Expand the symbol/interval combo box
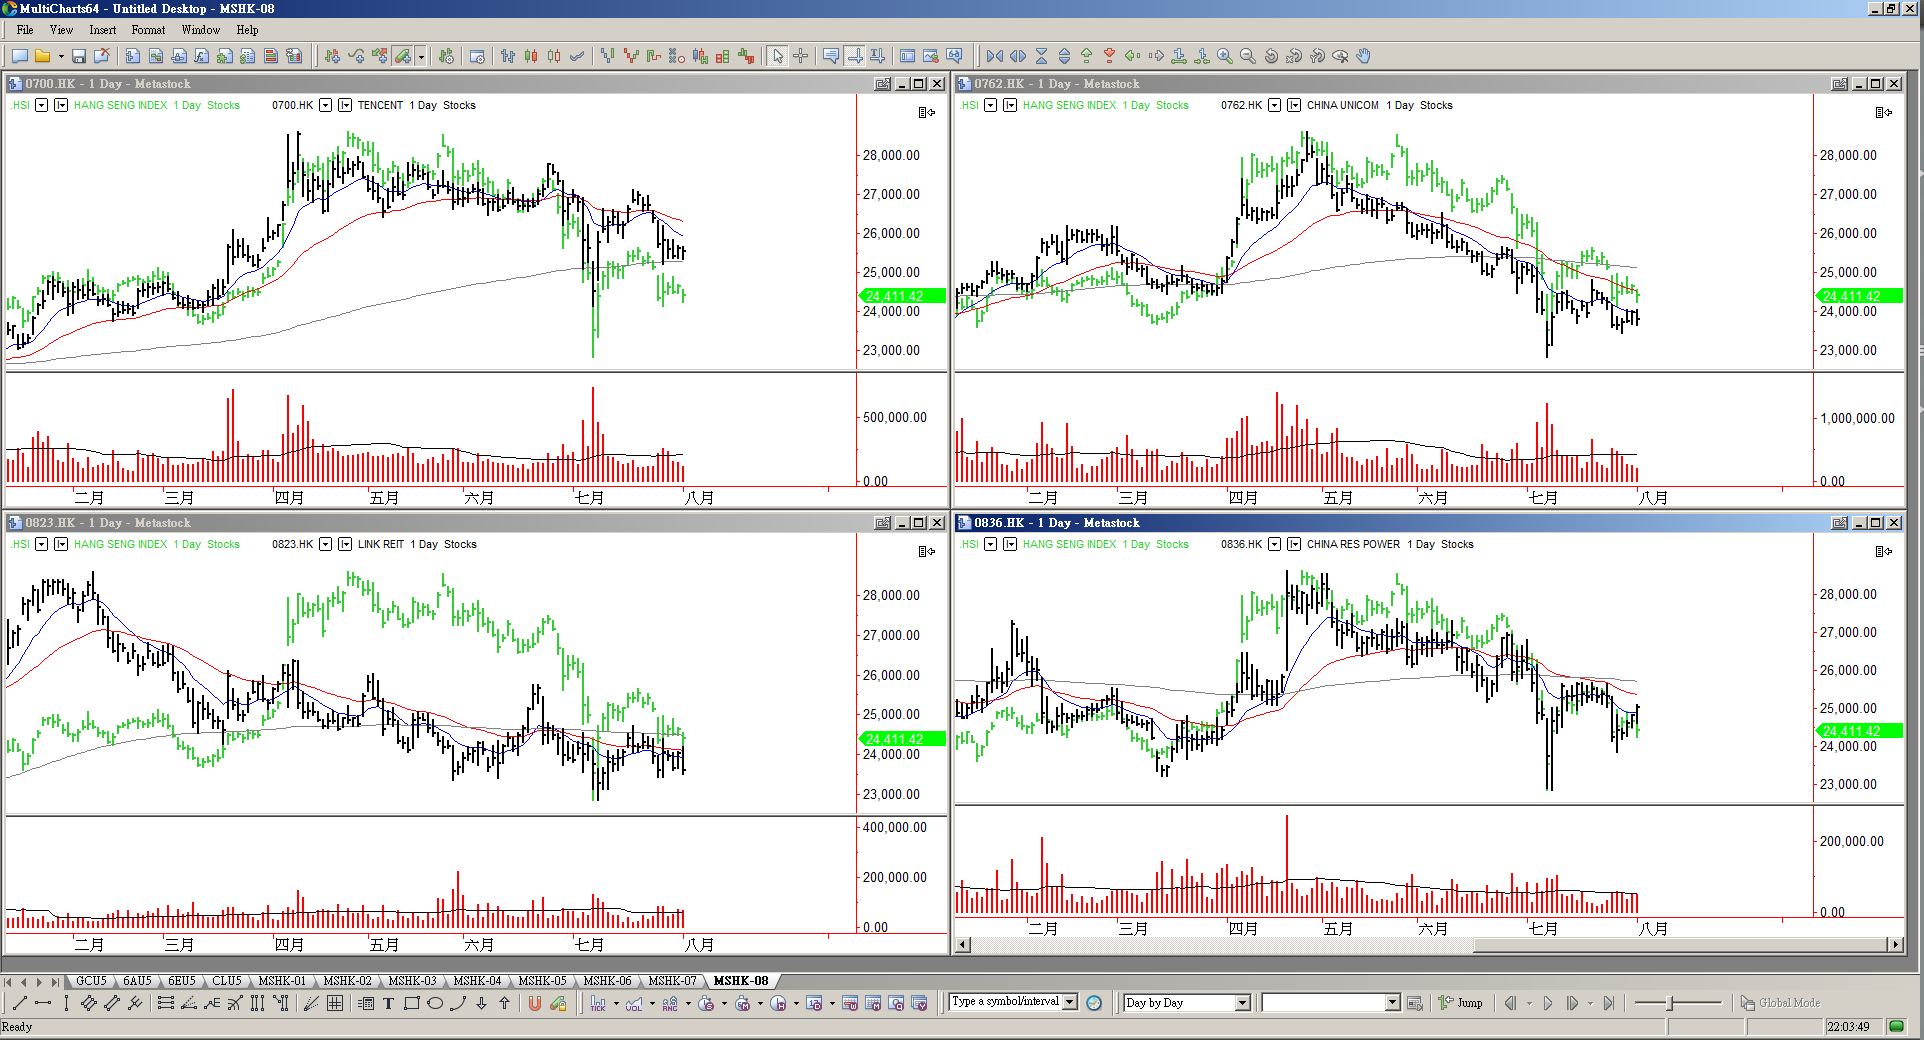Screen dimensions: 1924x1057 1070,1002
